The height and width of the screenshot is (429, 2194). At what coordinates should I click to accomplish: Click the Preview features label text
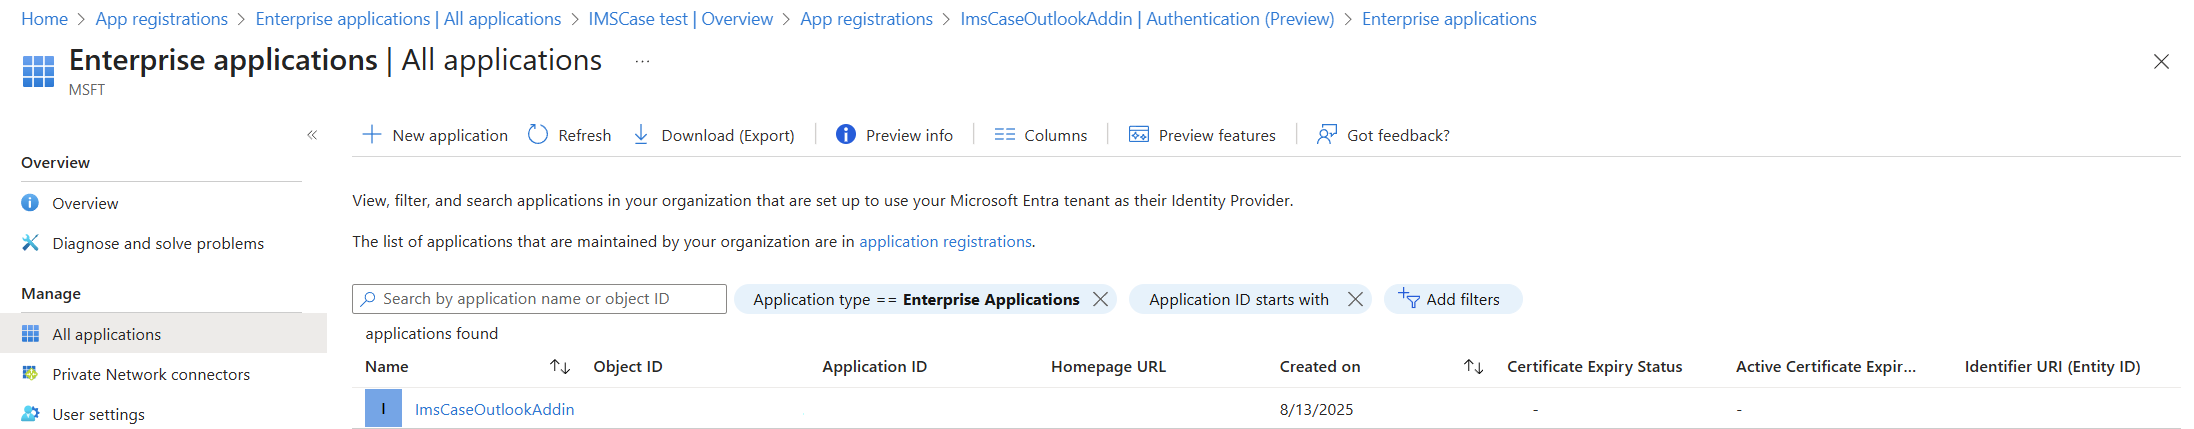click(1217, 135)
